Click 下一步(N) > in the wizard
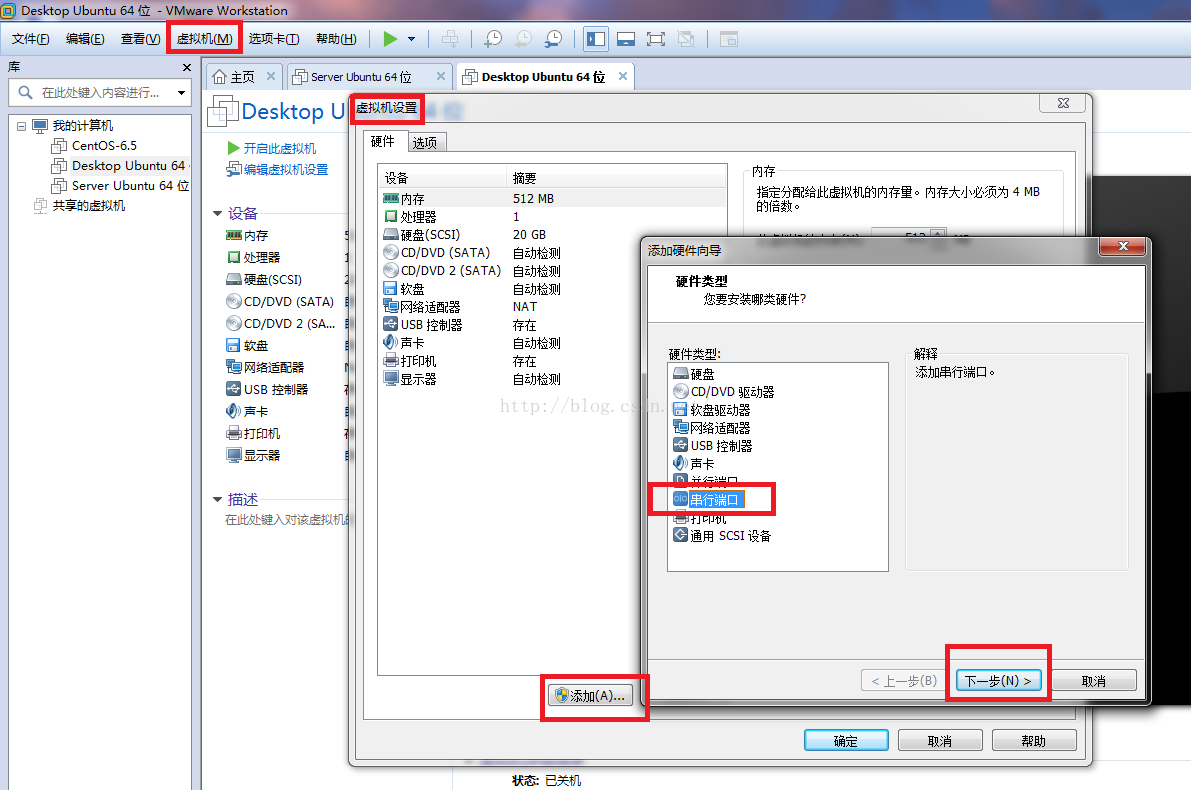The width and height of the screenshot is (1191, 790). click(x=998, y=681)
